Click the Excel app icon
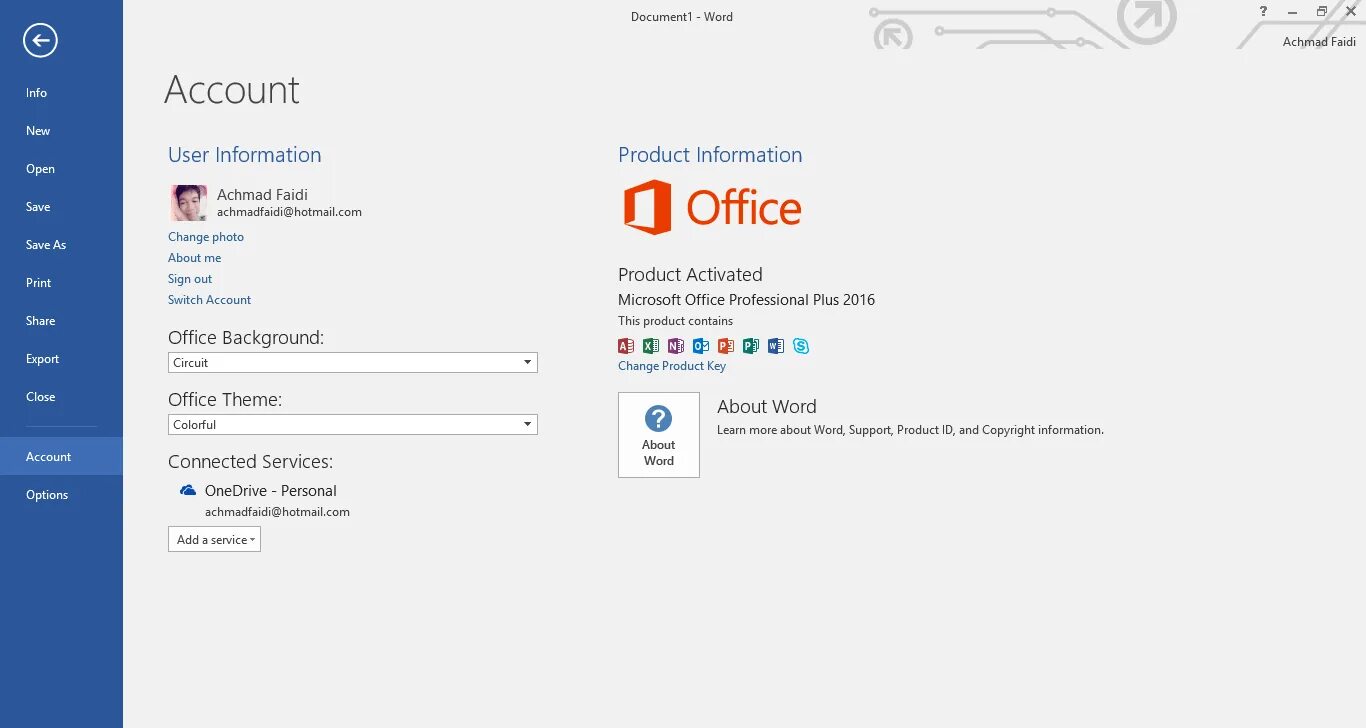Screen dimensions: 1366x728 click(x=651, y=346)
